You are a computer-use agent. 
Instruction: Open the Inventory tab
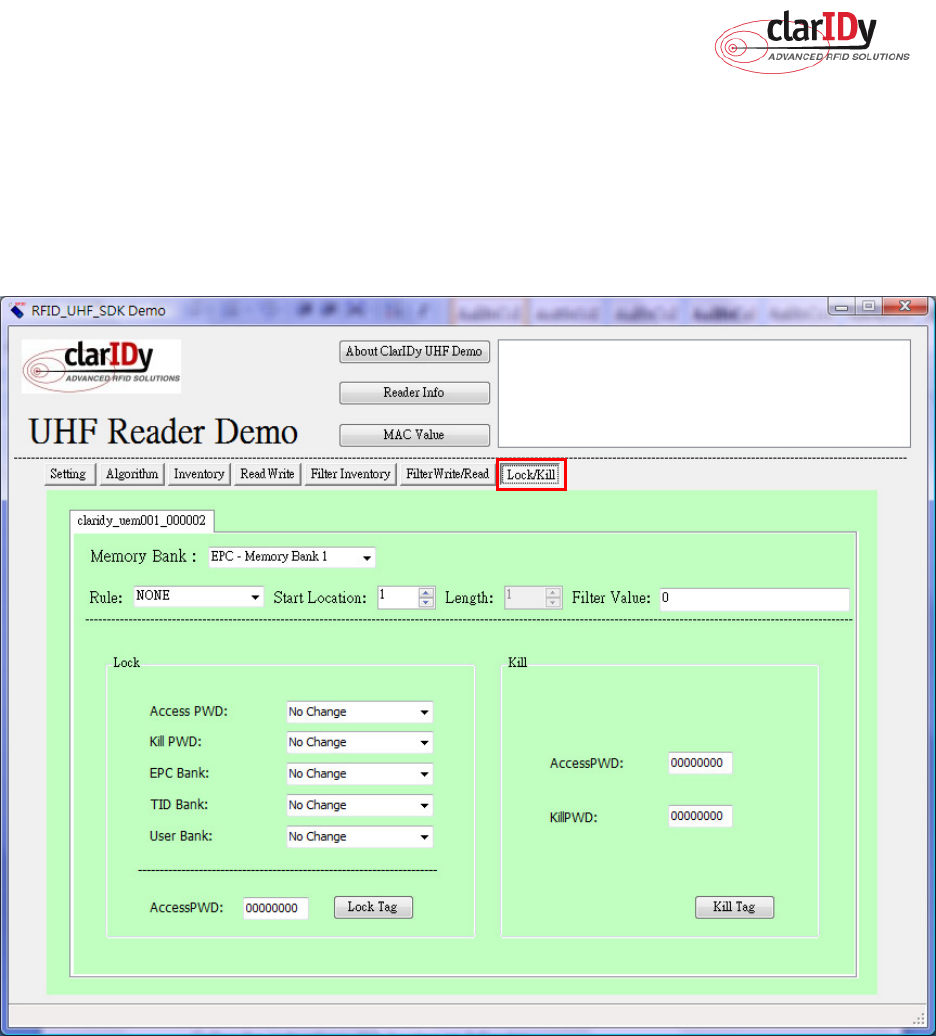tap(199, 474)
